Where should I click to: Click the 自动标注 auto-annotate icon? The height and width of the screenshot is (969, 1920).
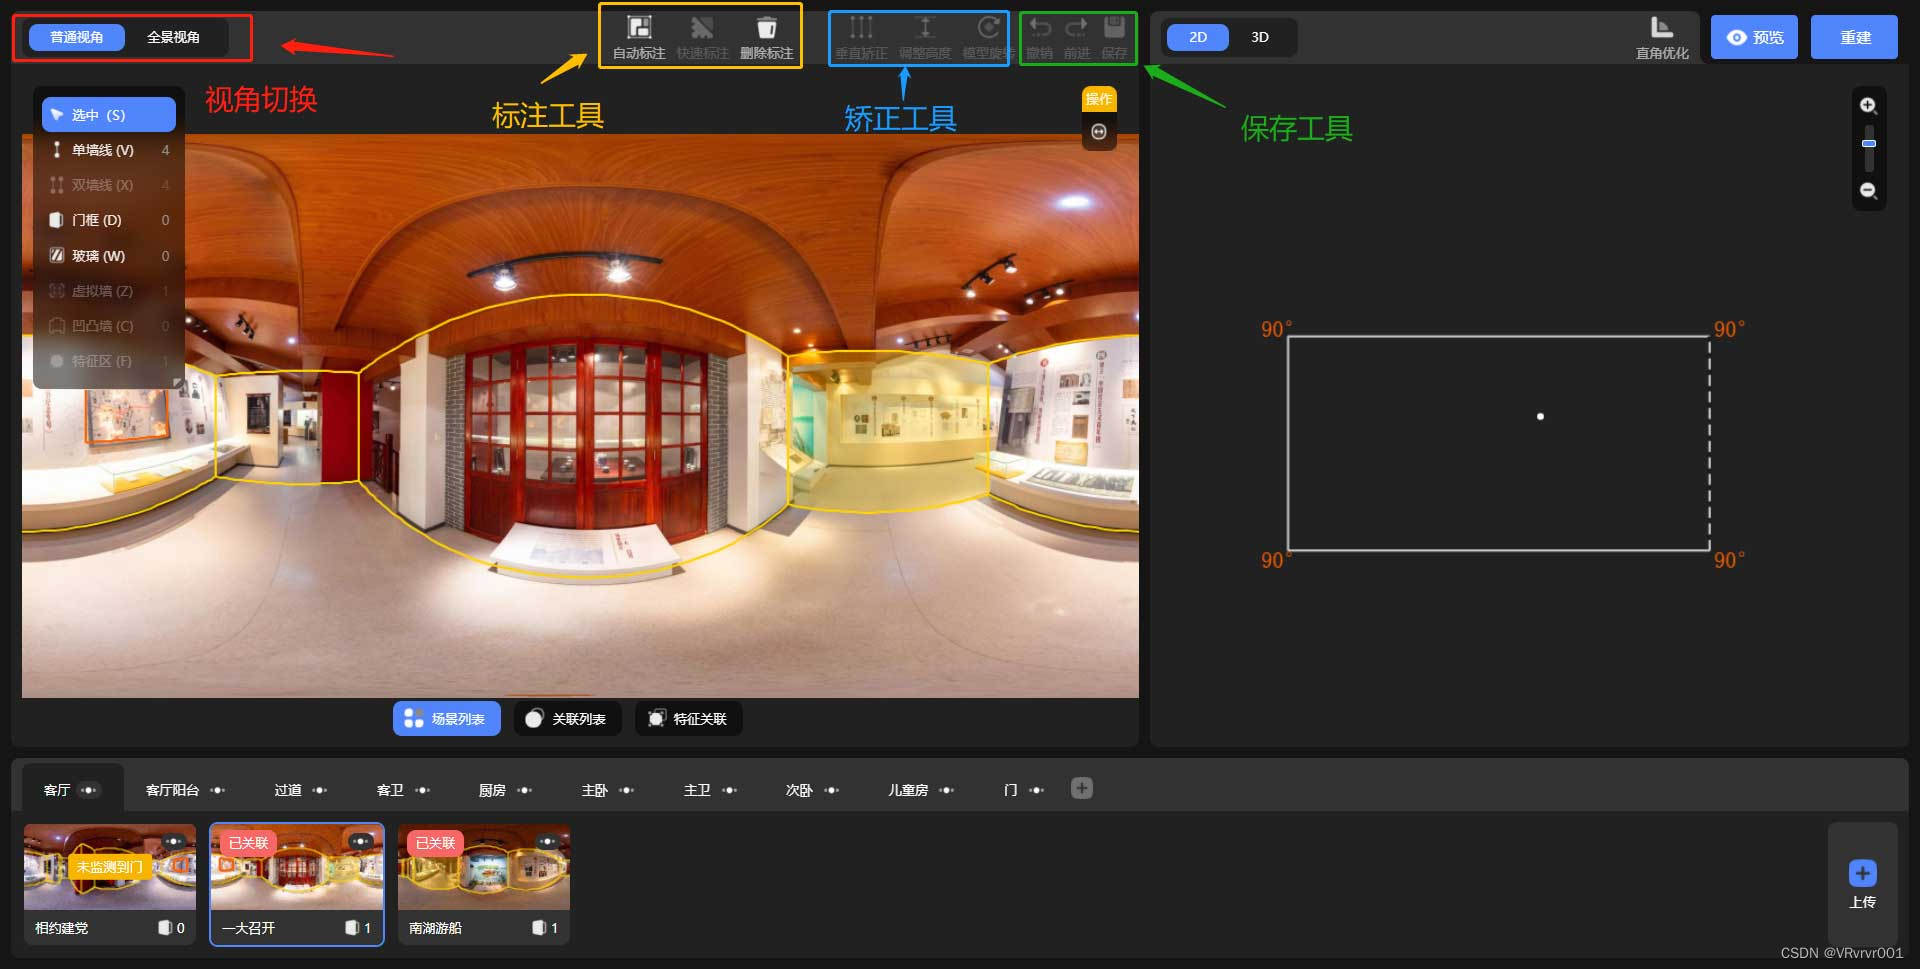(639, 28)
